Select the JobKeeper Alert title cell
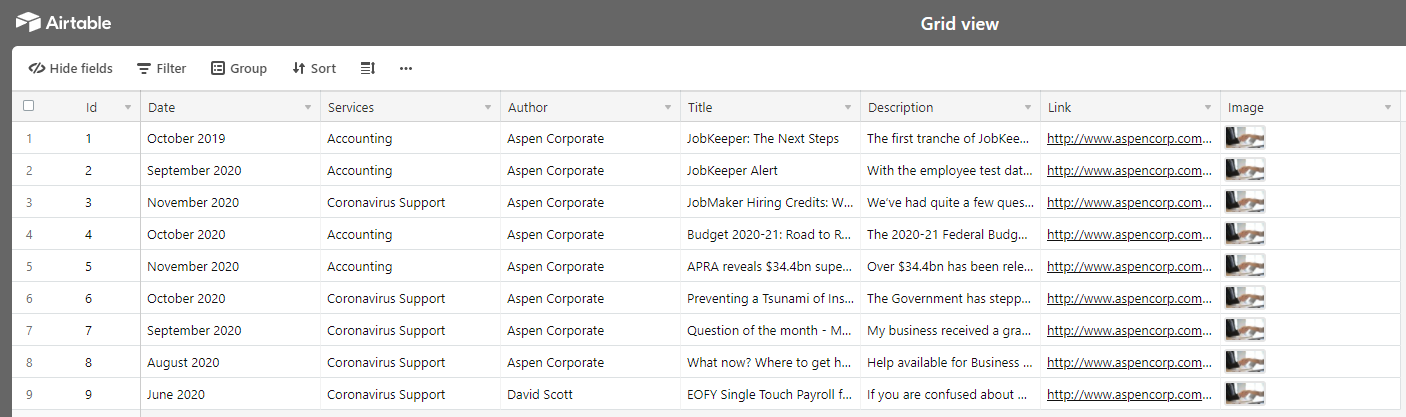The image size is (1406, 417). point(732,171)
